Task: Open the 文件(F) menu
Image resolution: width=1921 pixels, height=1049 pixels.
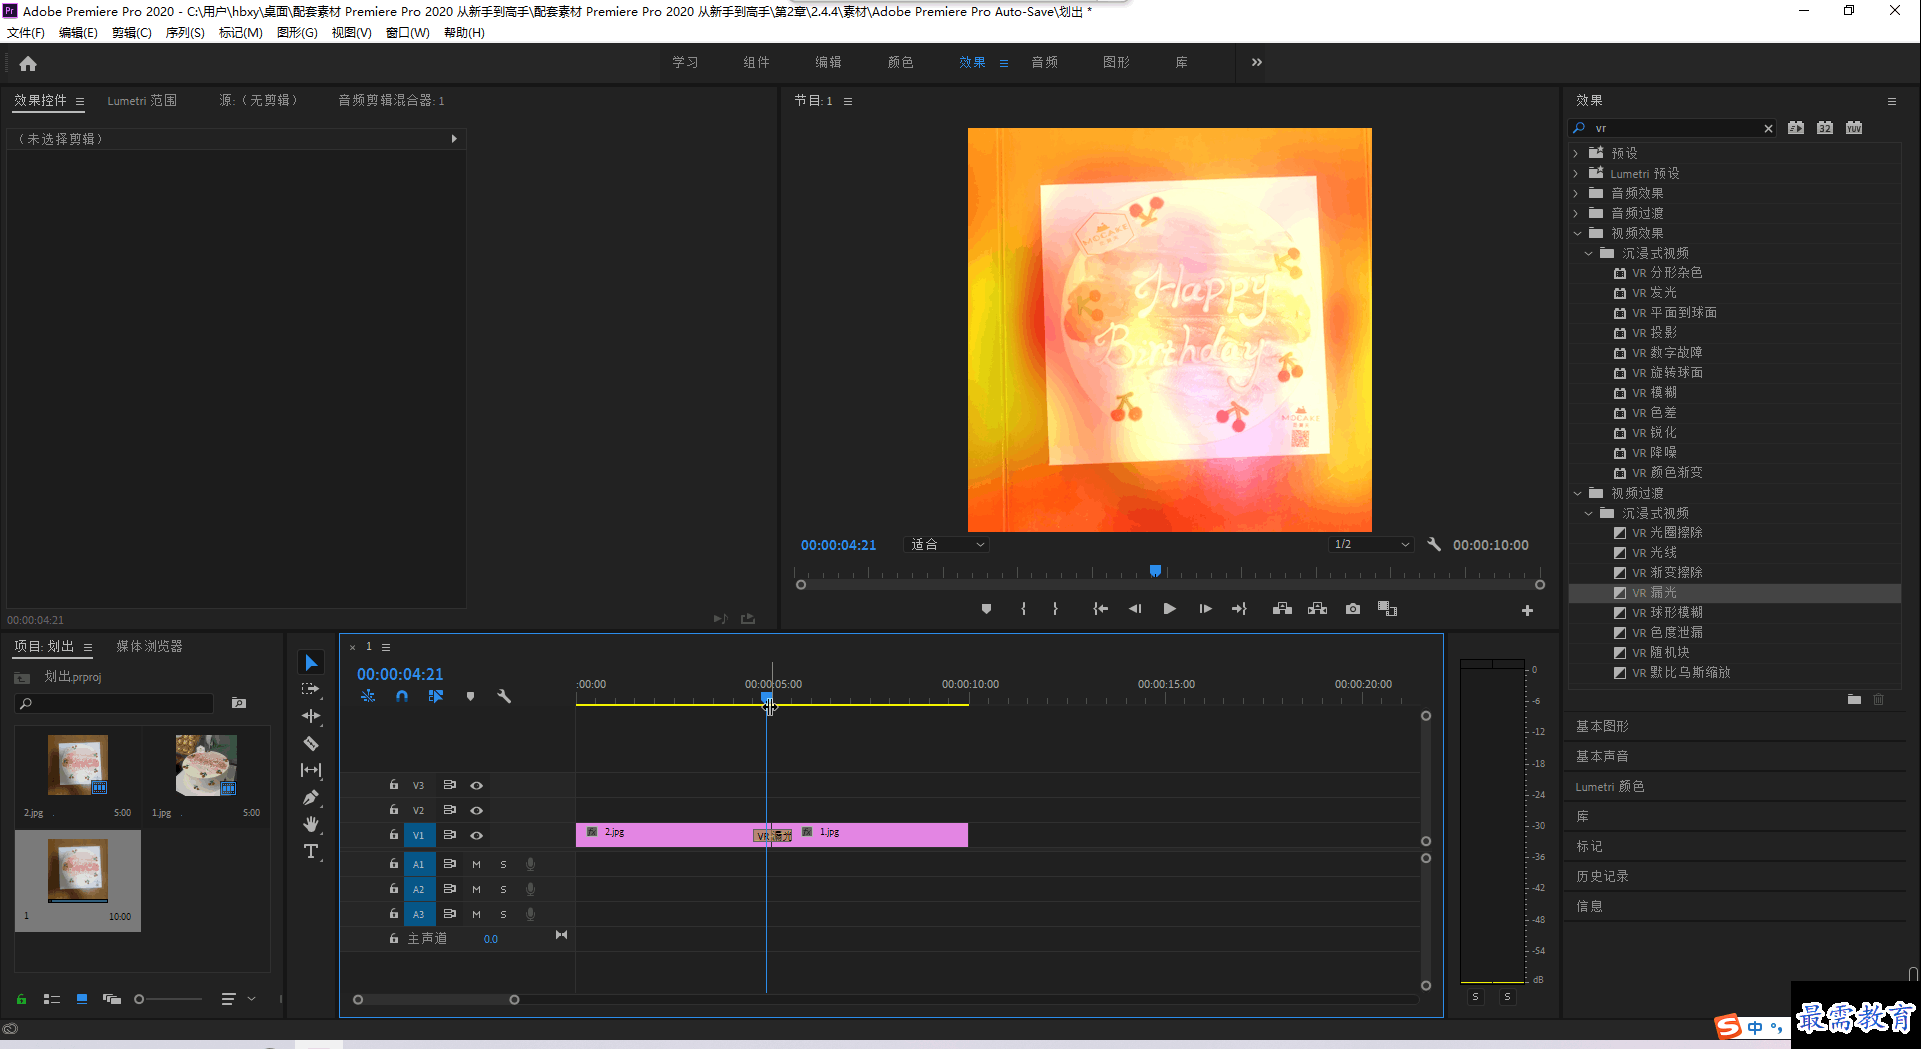Action: click(x=26, y=33)
